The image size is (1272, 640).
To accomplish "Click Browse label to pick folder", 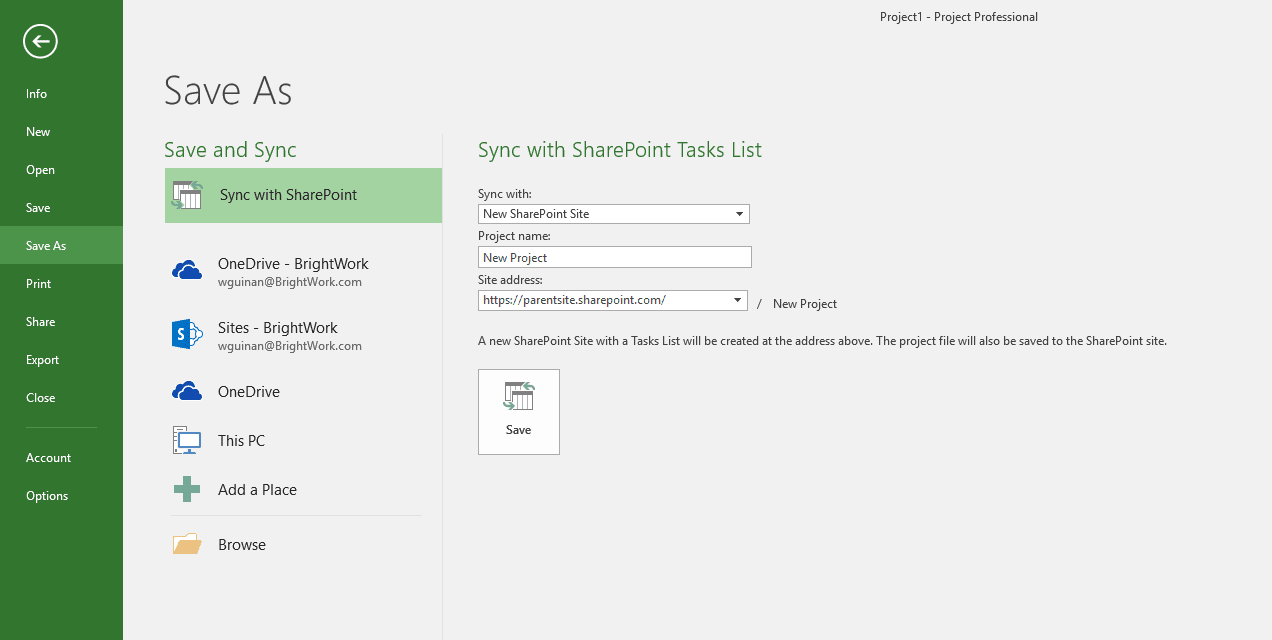I will [x=242, y=545].
